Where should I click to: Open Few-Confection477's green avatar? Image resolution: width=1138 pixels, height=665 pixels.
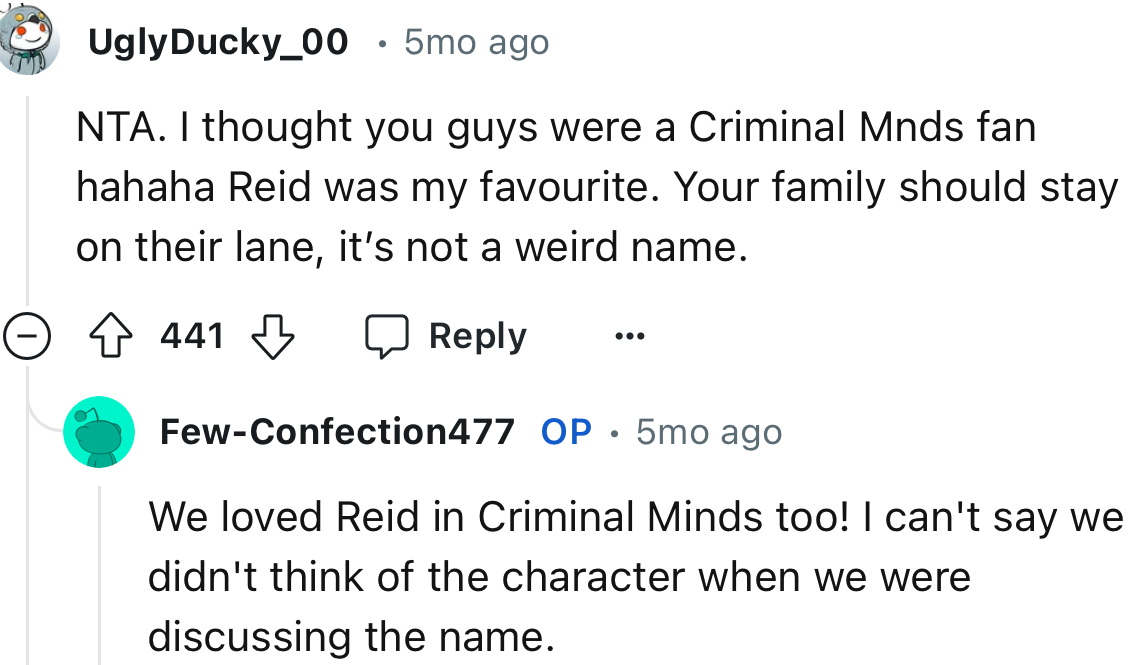click(x=98, y=431)
